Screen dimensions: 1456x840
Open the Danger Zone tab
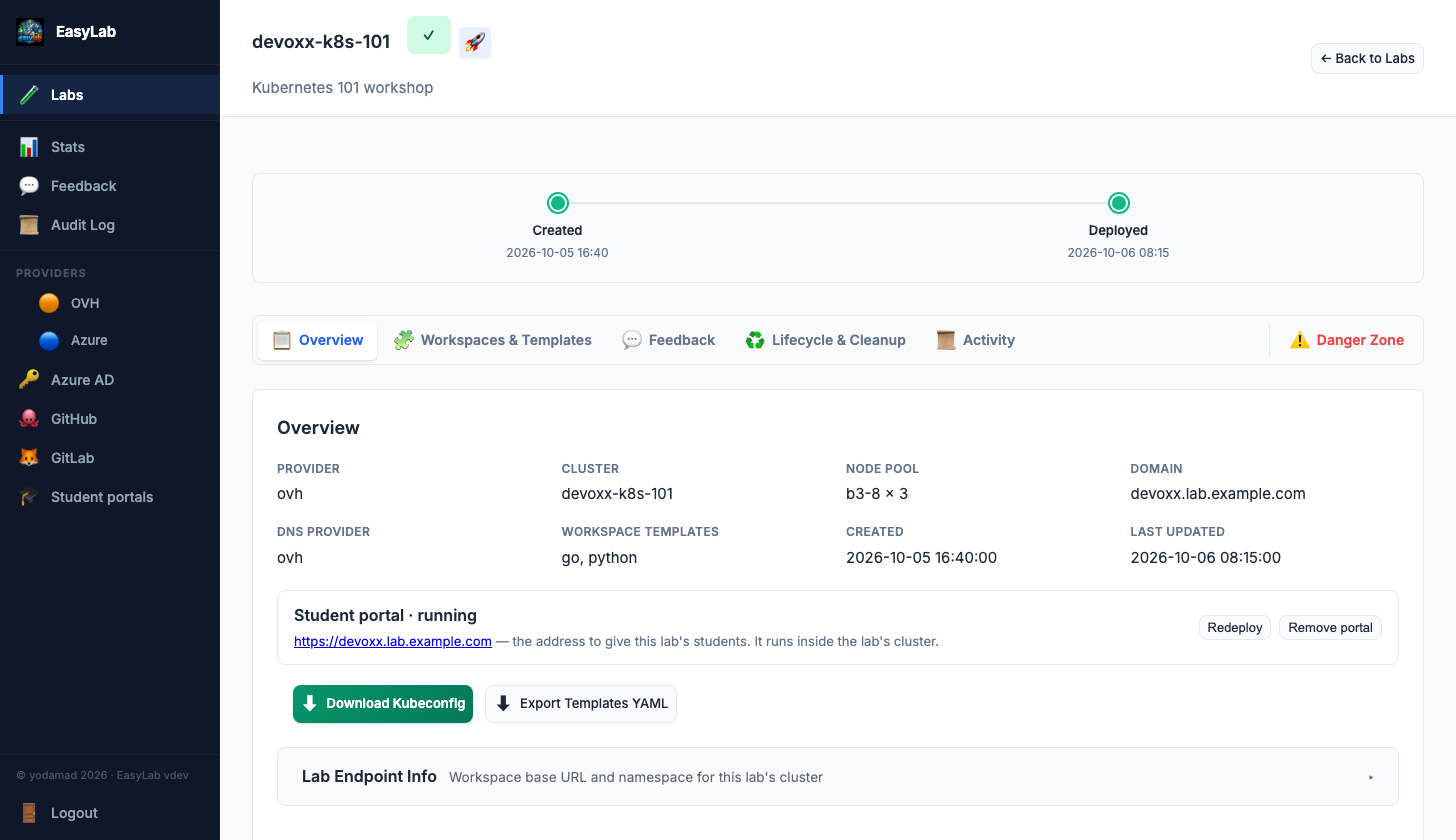click(x=1347, y=340)
